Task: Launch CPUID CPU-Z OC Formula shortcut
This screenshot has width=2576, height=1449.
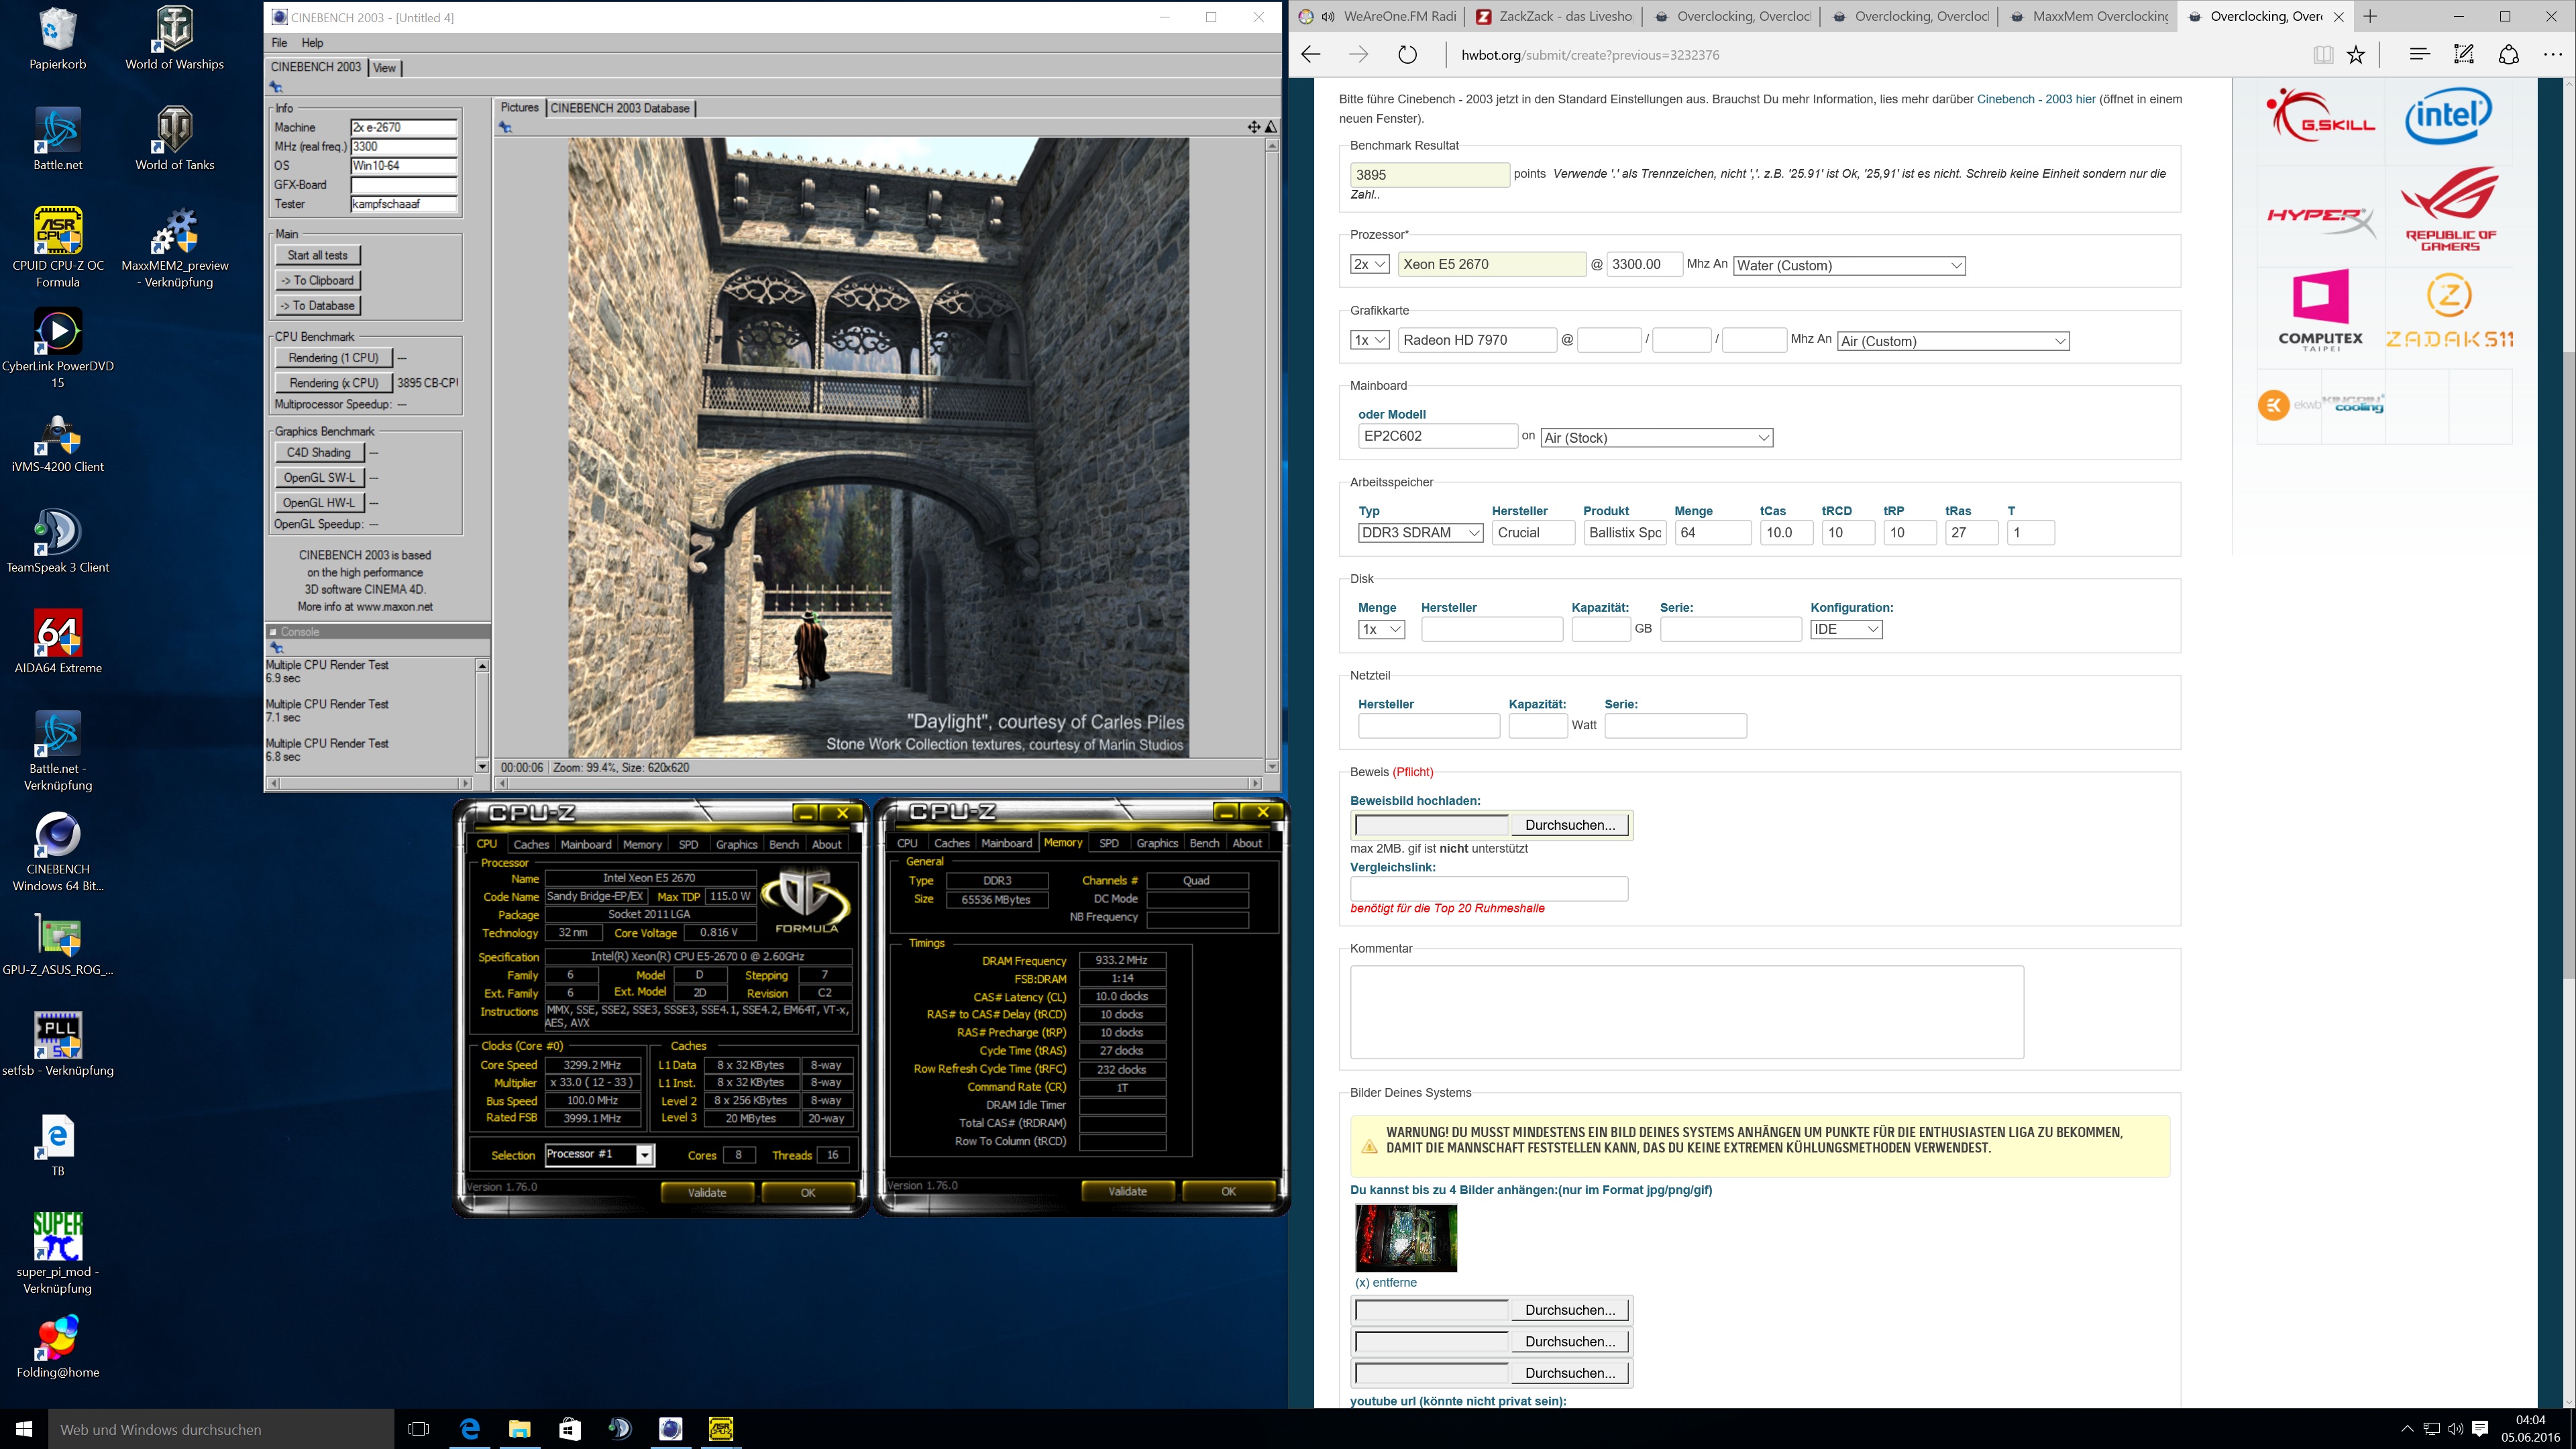Action: pos(58,247)
